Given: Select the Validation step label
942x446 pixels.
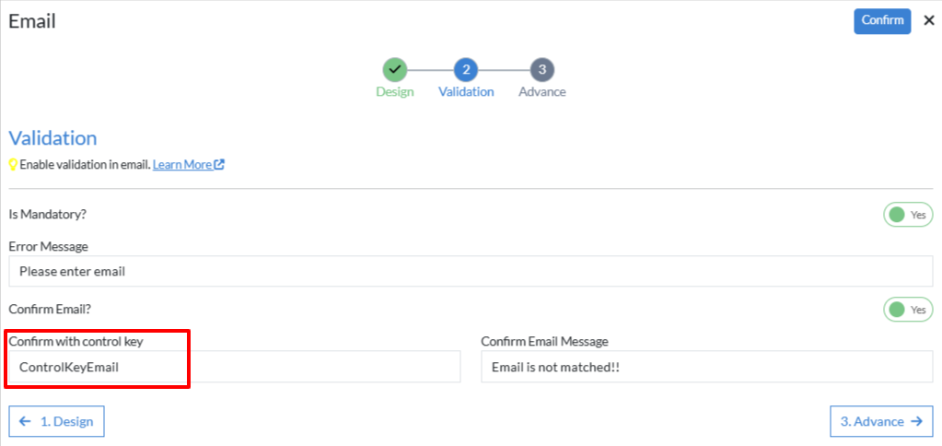Looking at the screenshot, I should coord(466,92).
